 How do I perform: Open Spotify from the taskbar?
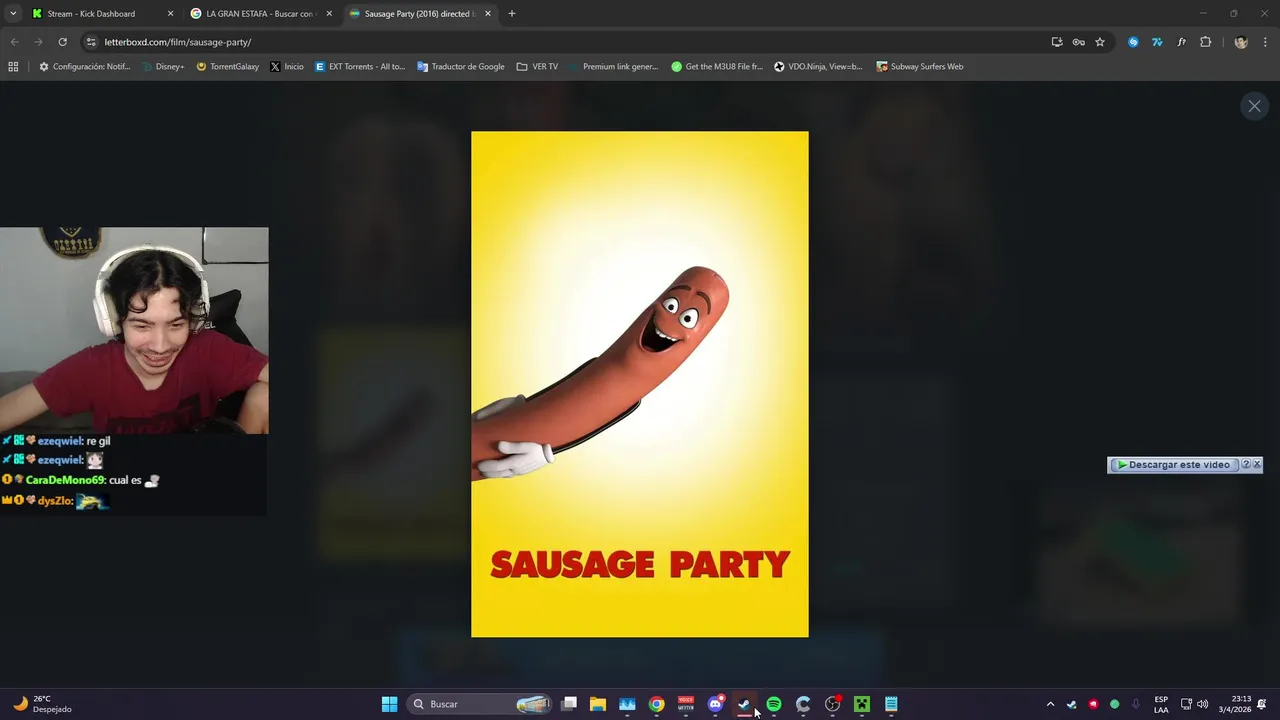774,704
